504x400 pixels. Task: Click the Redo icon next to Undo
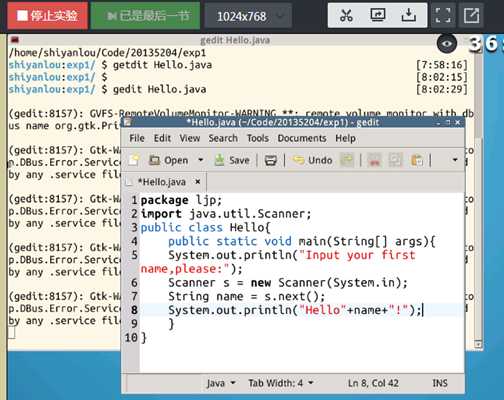pyautogui.click(x=347, y=160)
